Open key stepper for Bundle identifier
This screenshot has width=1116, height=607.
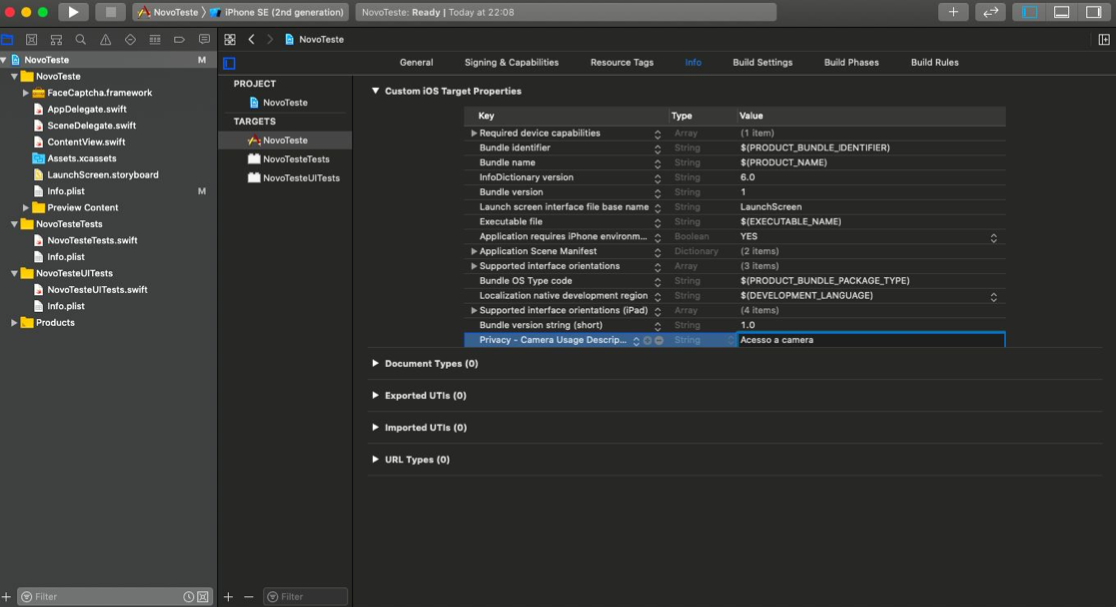(x=658, y=149)
